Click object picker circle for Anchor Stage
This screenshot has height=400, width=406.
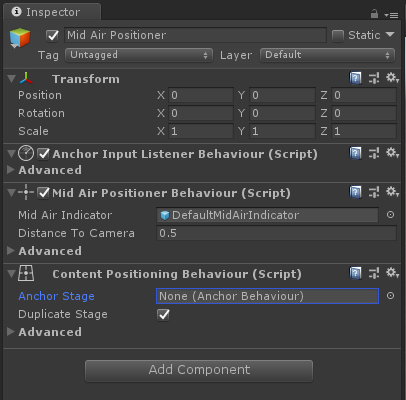coord(390,296)
